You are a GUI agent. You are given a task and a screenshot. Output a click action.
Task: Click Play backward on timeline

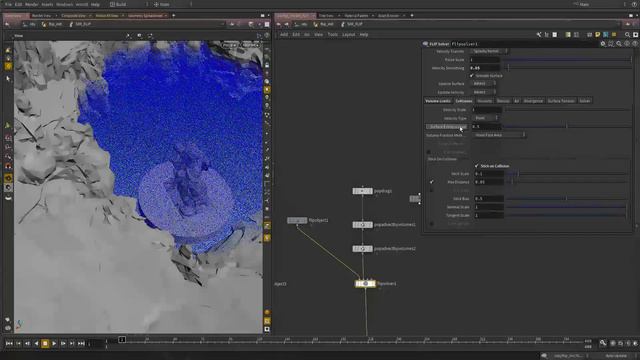(36, 344)
